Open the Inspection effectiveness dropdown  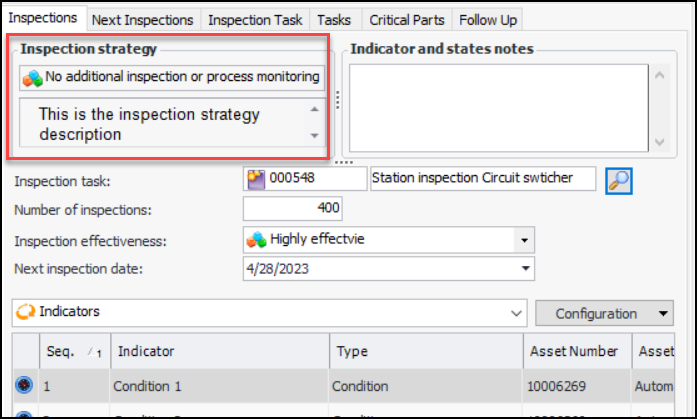(524, 240)
